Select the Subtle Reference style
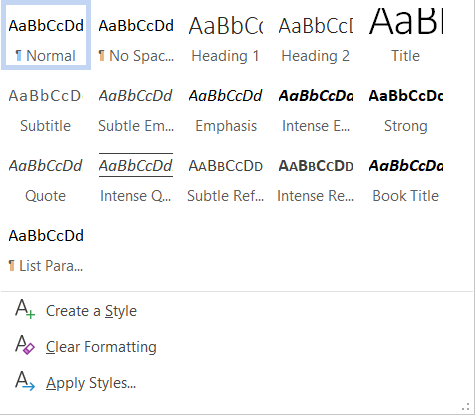 (226, 175)
